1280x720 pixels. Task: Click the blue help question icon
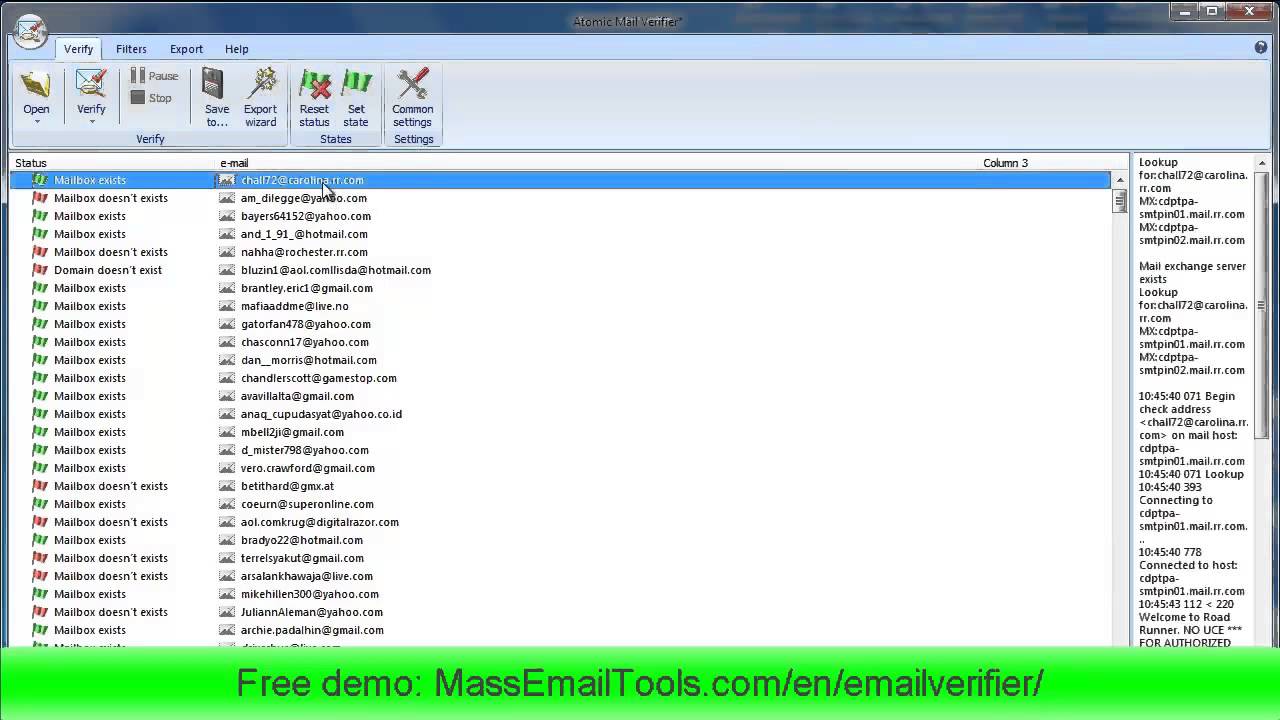pyautogui.click(x=1261, y=48)
